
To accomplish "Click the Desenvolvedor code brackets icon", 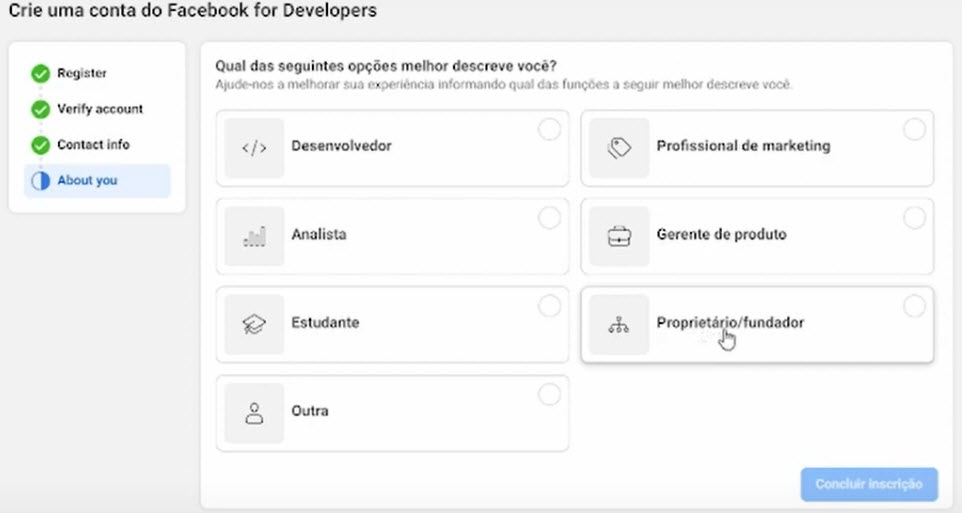I will click(254, 148).
